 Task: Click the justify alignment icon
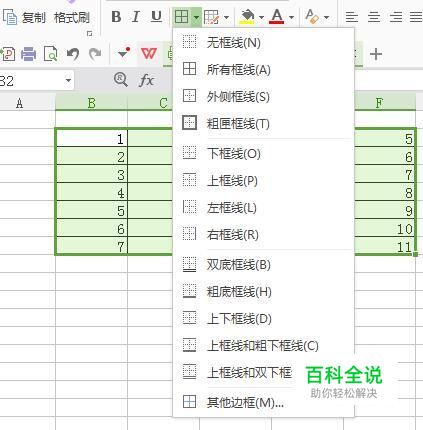[416, 17]
